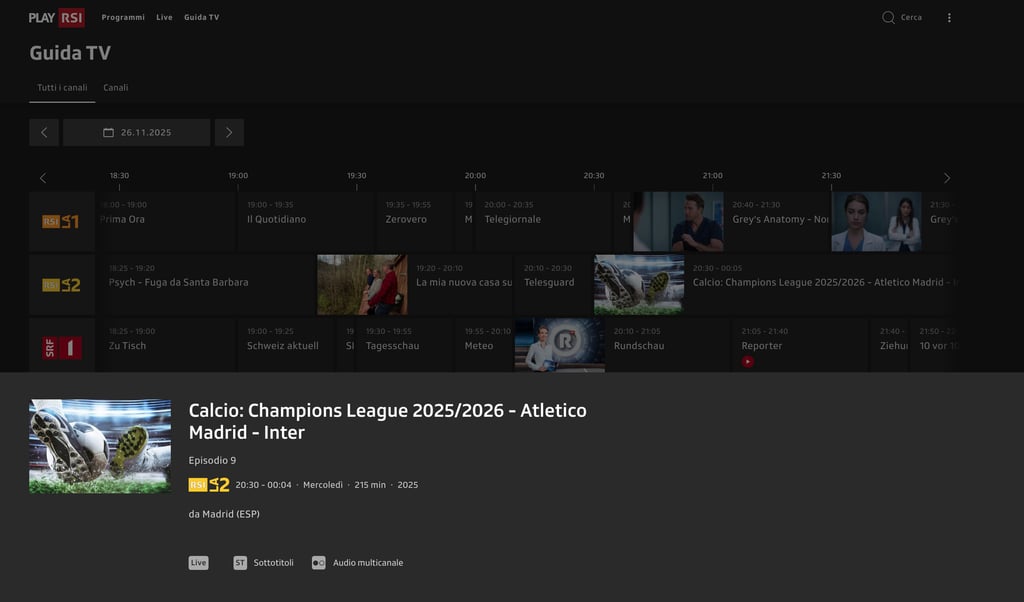Select the Tutti i canali tab
Viewport: 1024px width, 602px height.
click(62, 87)
